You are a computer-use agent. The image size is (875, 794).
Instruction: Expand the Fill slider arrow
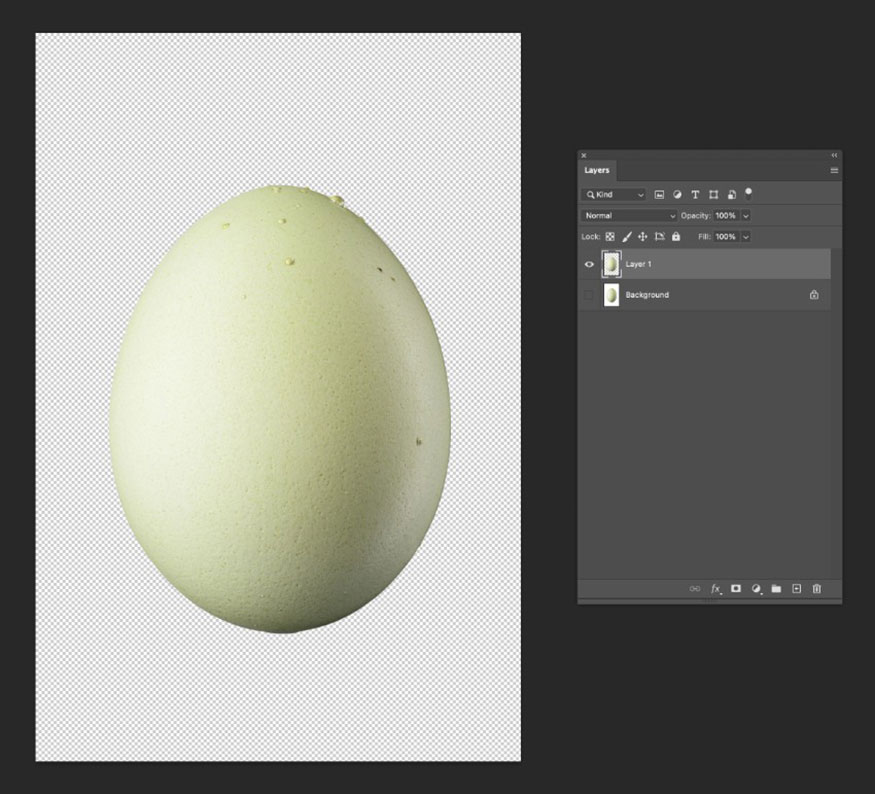(x=746, y=237)
